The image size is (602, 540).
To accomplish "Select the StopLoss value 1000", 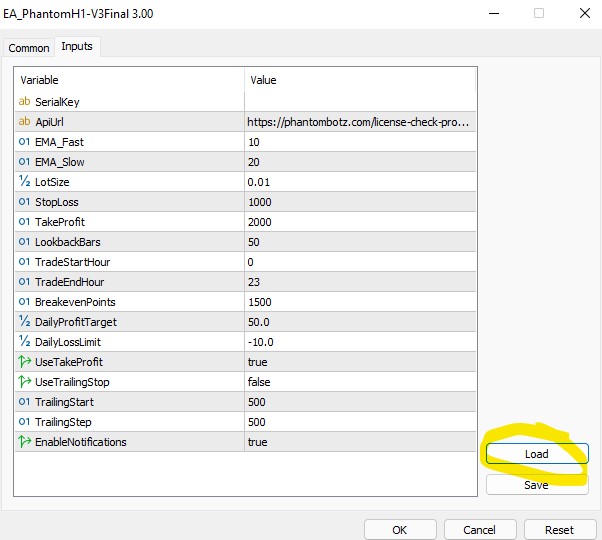I will coord(360,201).
